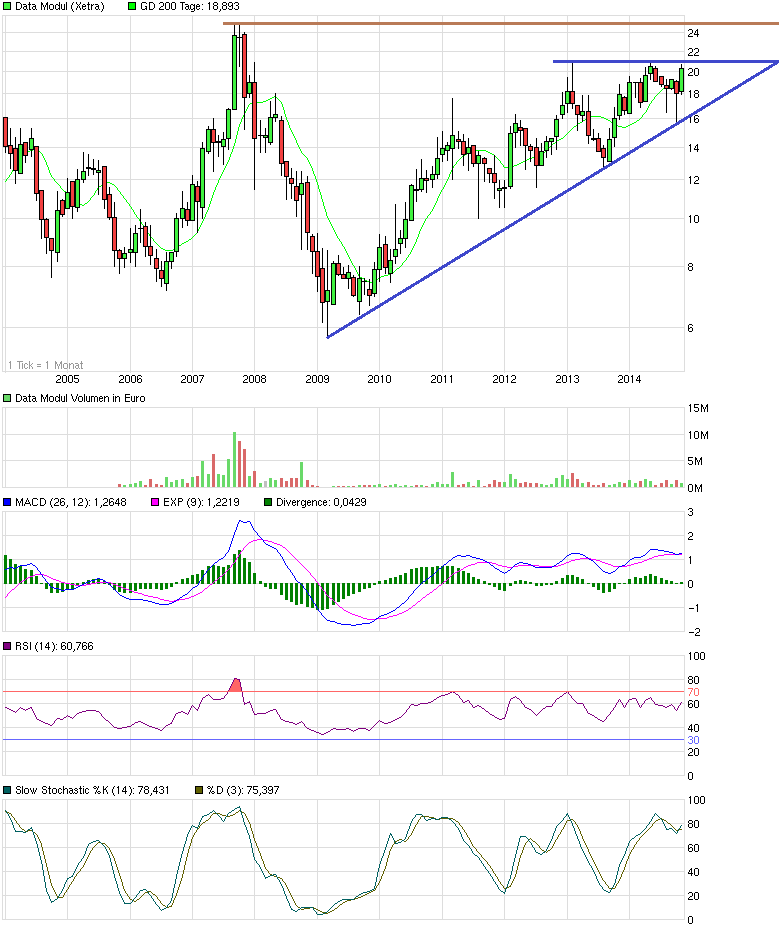This screenshot has width=779, height=928.
Task: Select the 2007 year label on time axis
Action: coord(192,379)
